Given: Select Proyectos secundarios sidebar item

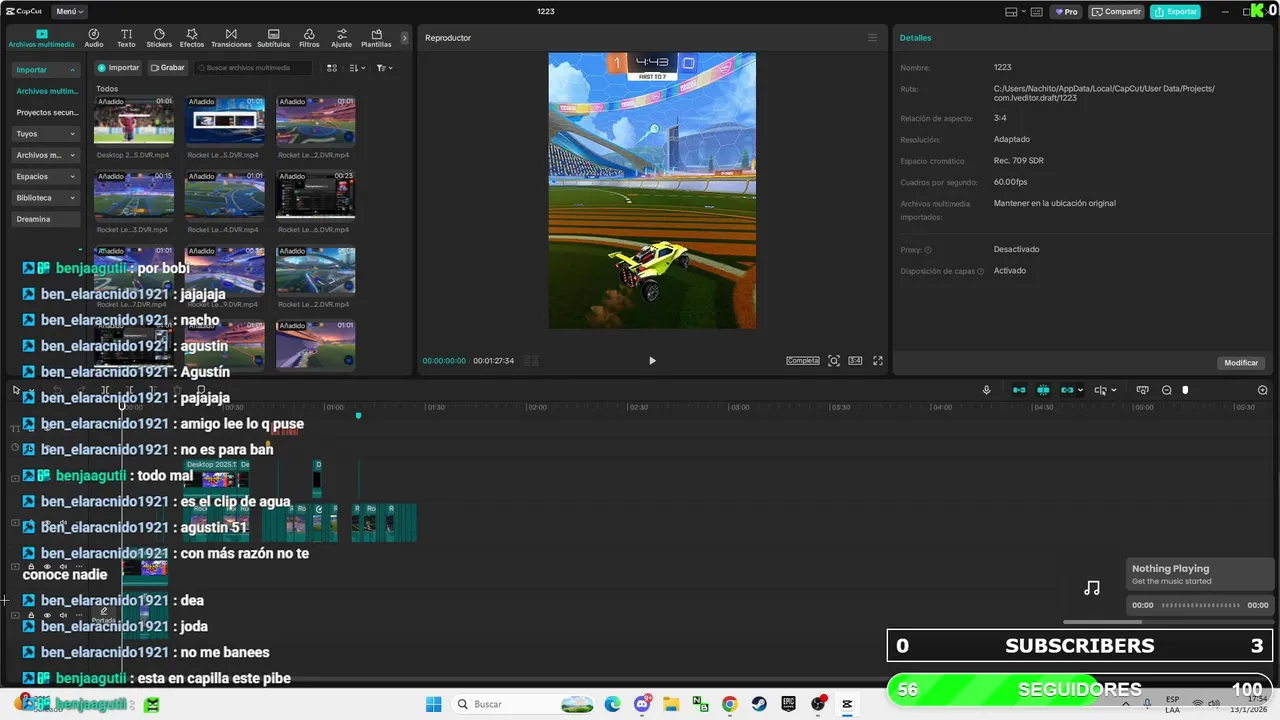Looking at the screenshot, I should (46, 113).
